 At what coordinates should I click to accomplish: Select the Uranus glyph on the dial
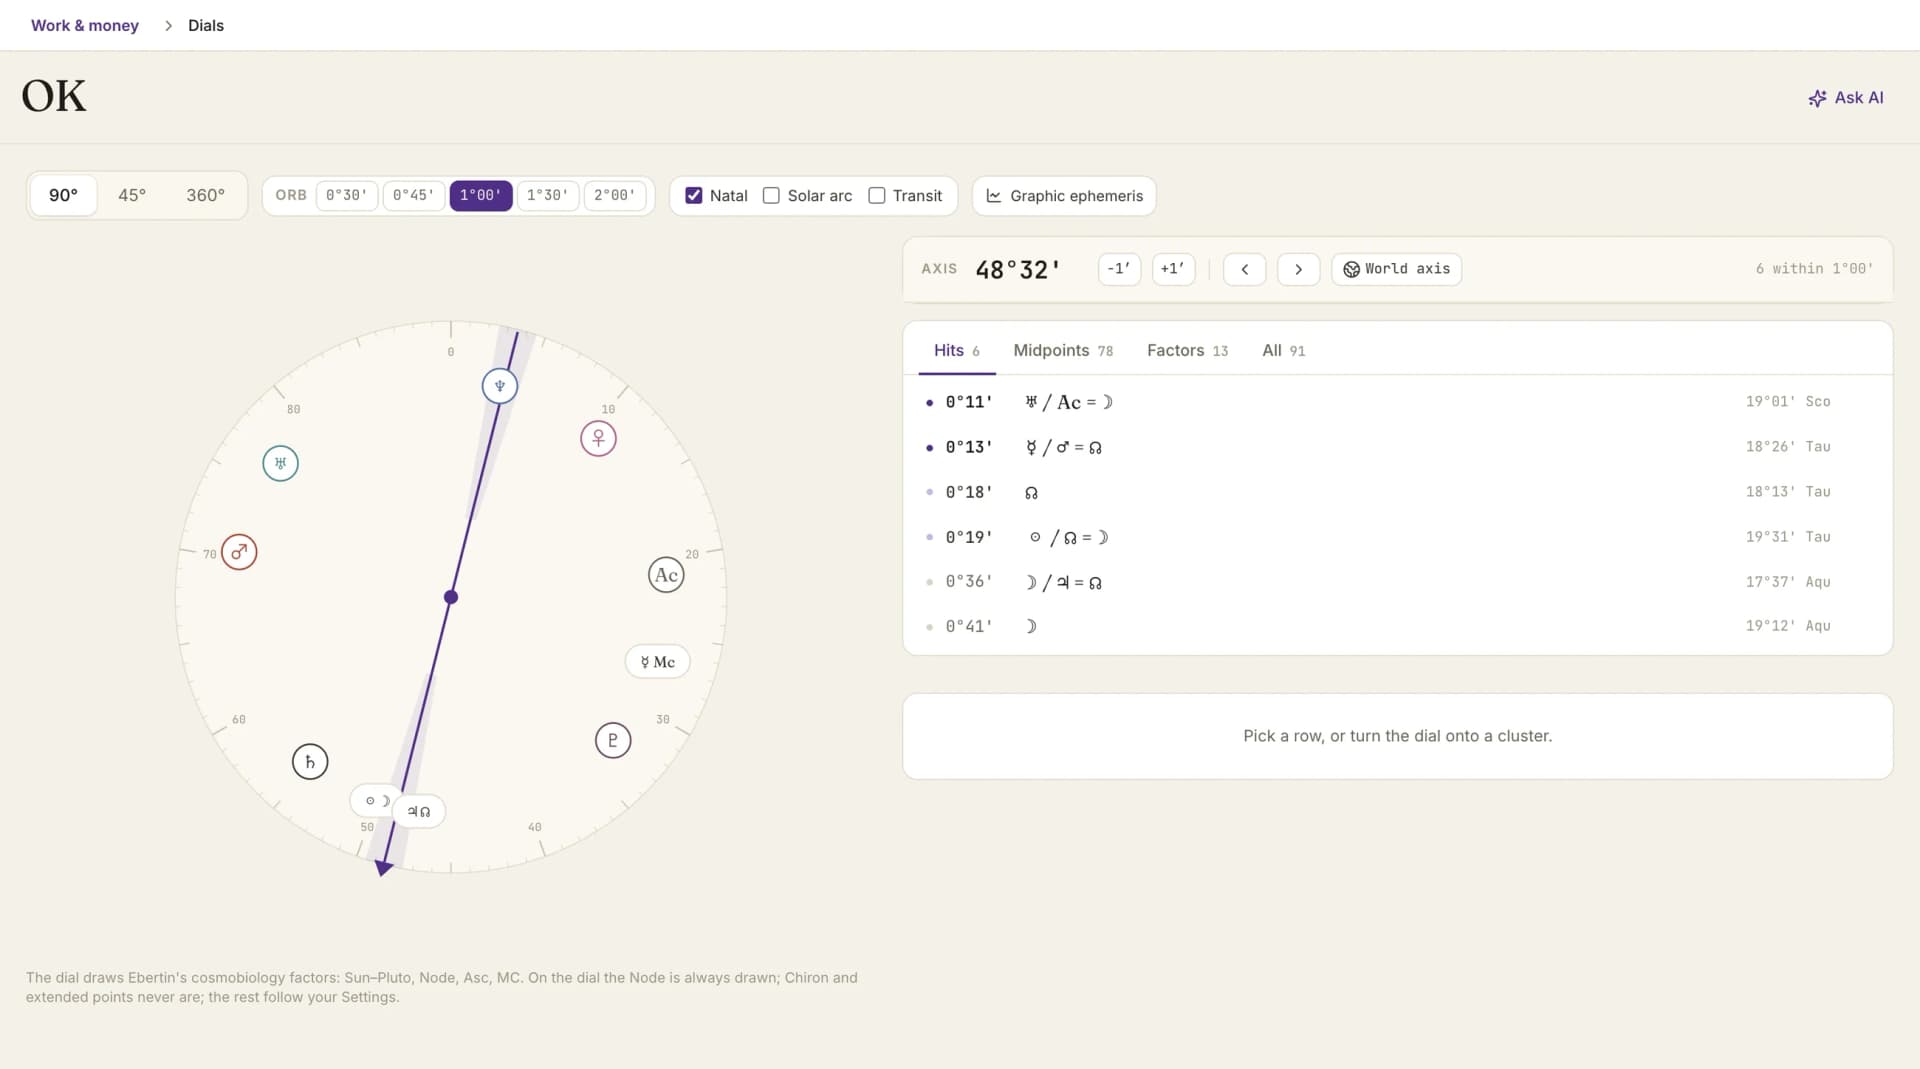280,463
